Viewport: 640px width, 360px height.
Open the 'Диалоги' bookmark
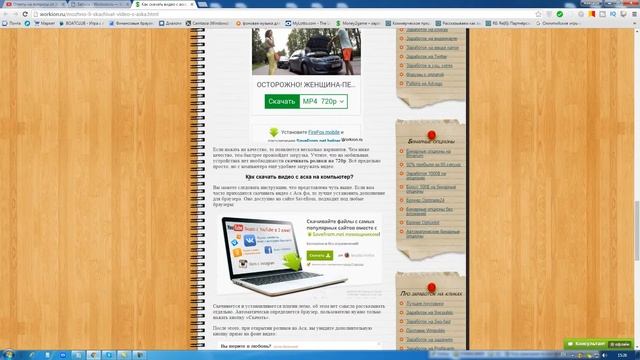[x=170, y=23]
